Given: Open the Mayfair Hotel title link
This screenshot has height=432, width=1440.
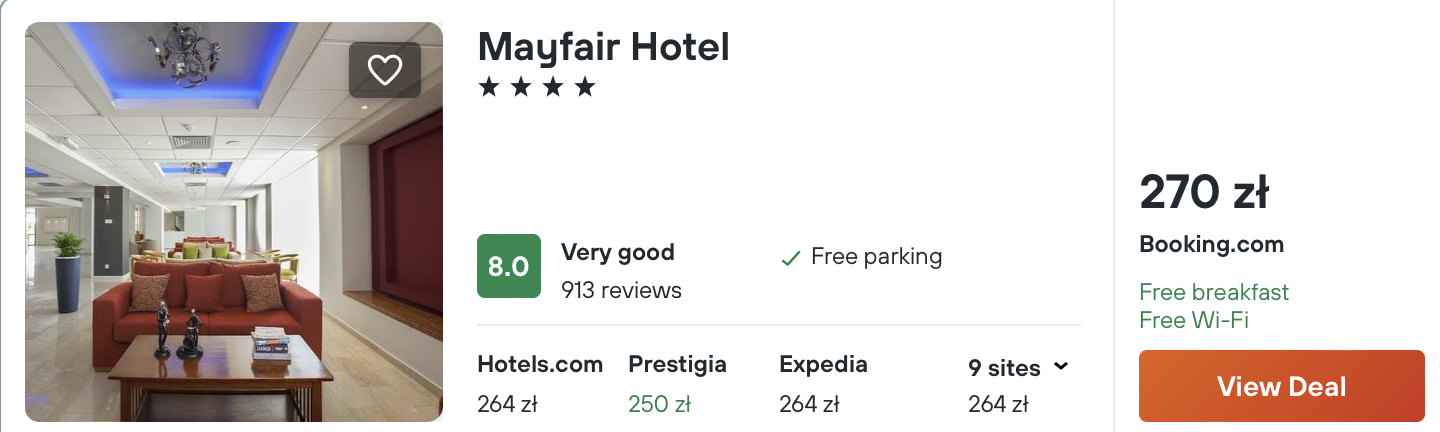Looking at the screenshot, I should (604, 46).
